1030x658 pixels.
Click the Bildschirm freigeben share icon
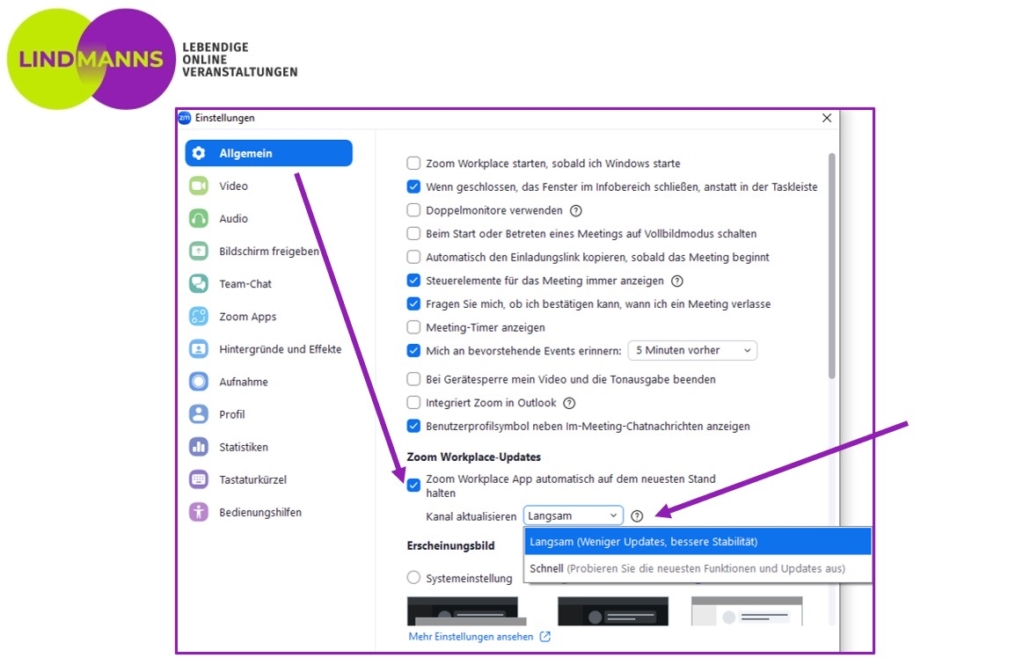198,251
